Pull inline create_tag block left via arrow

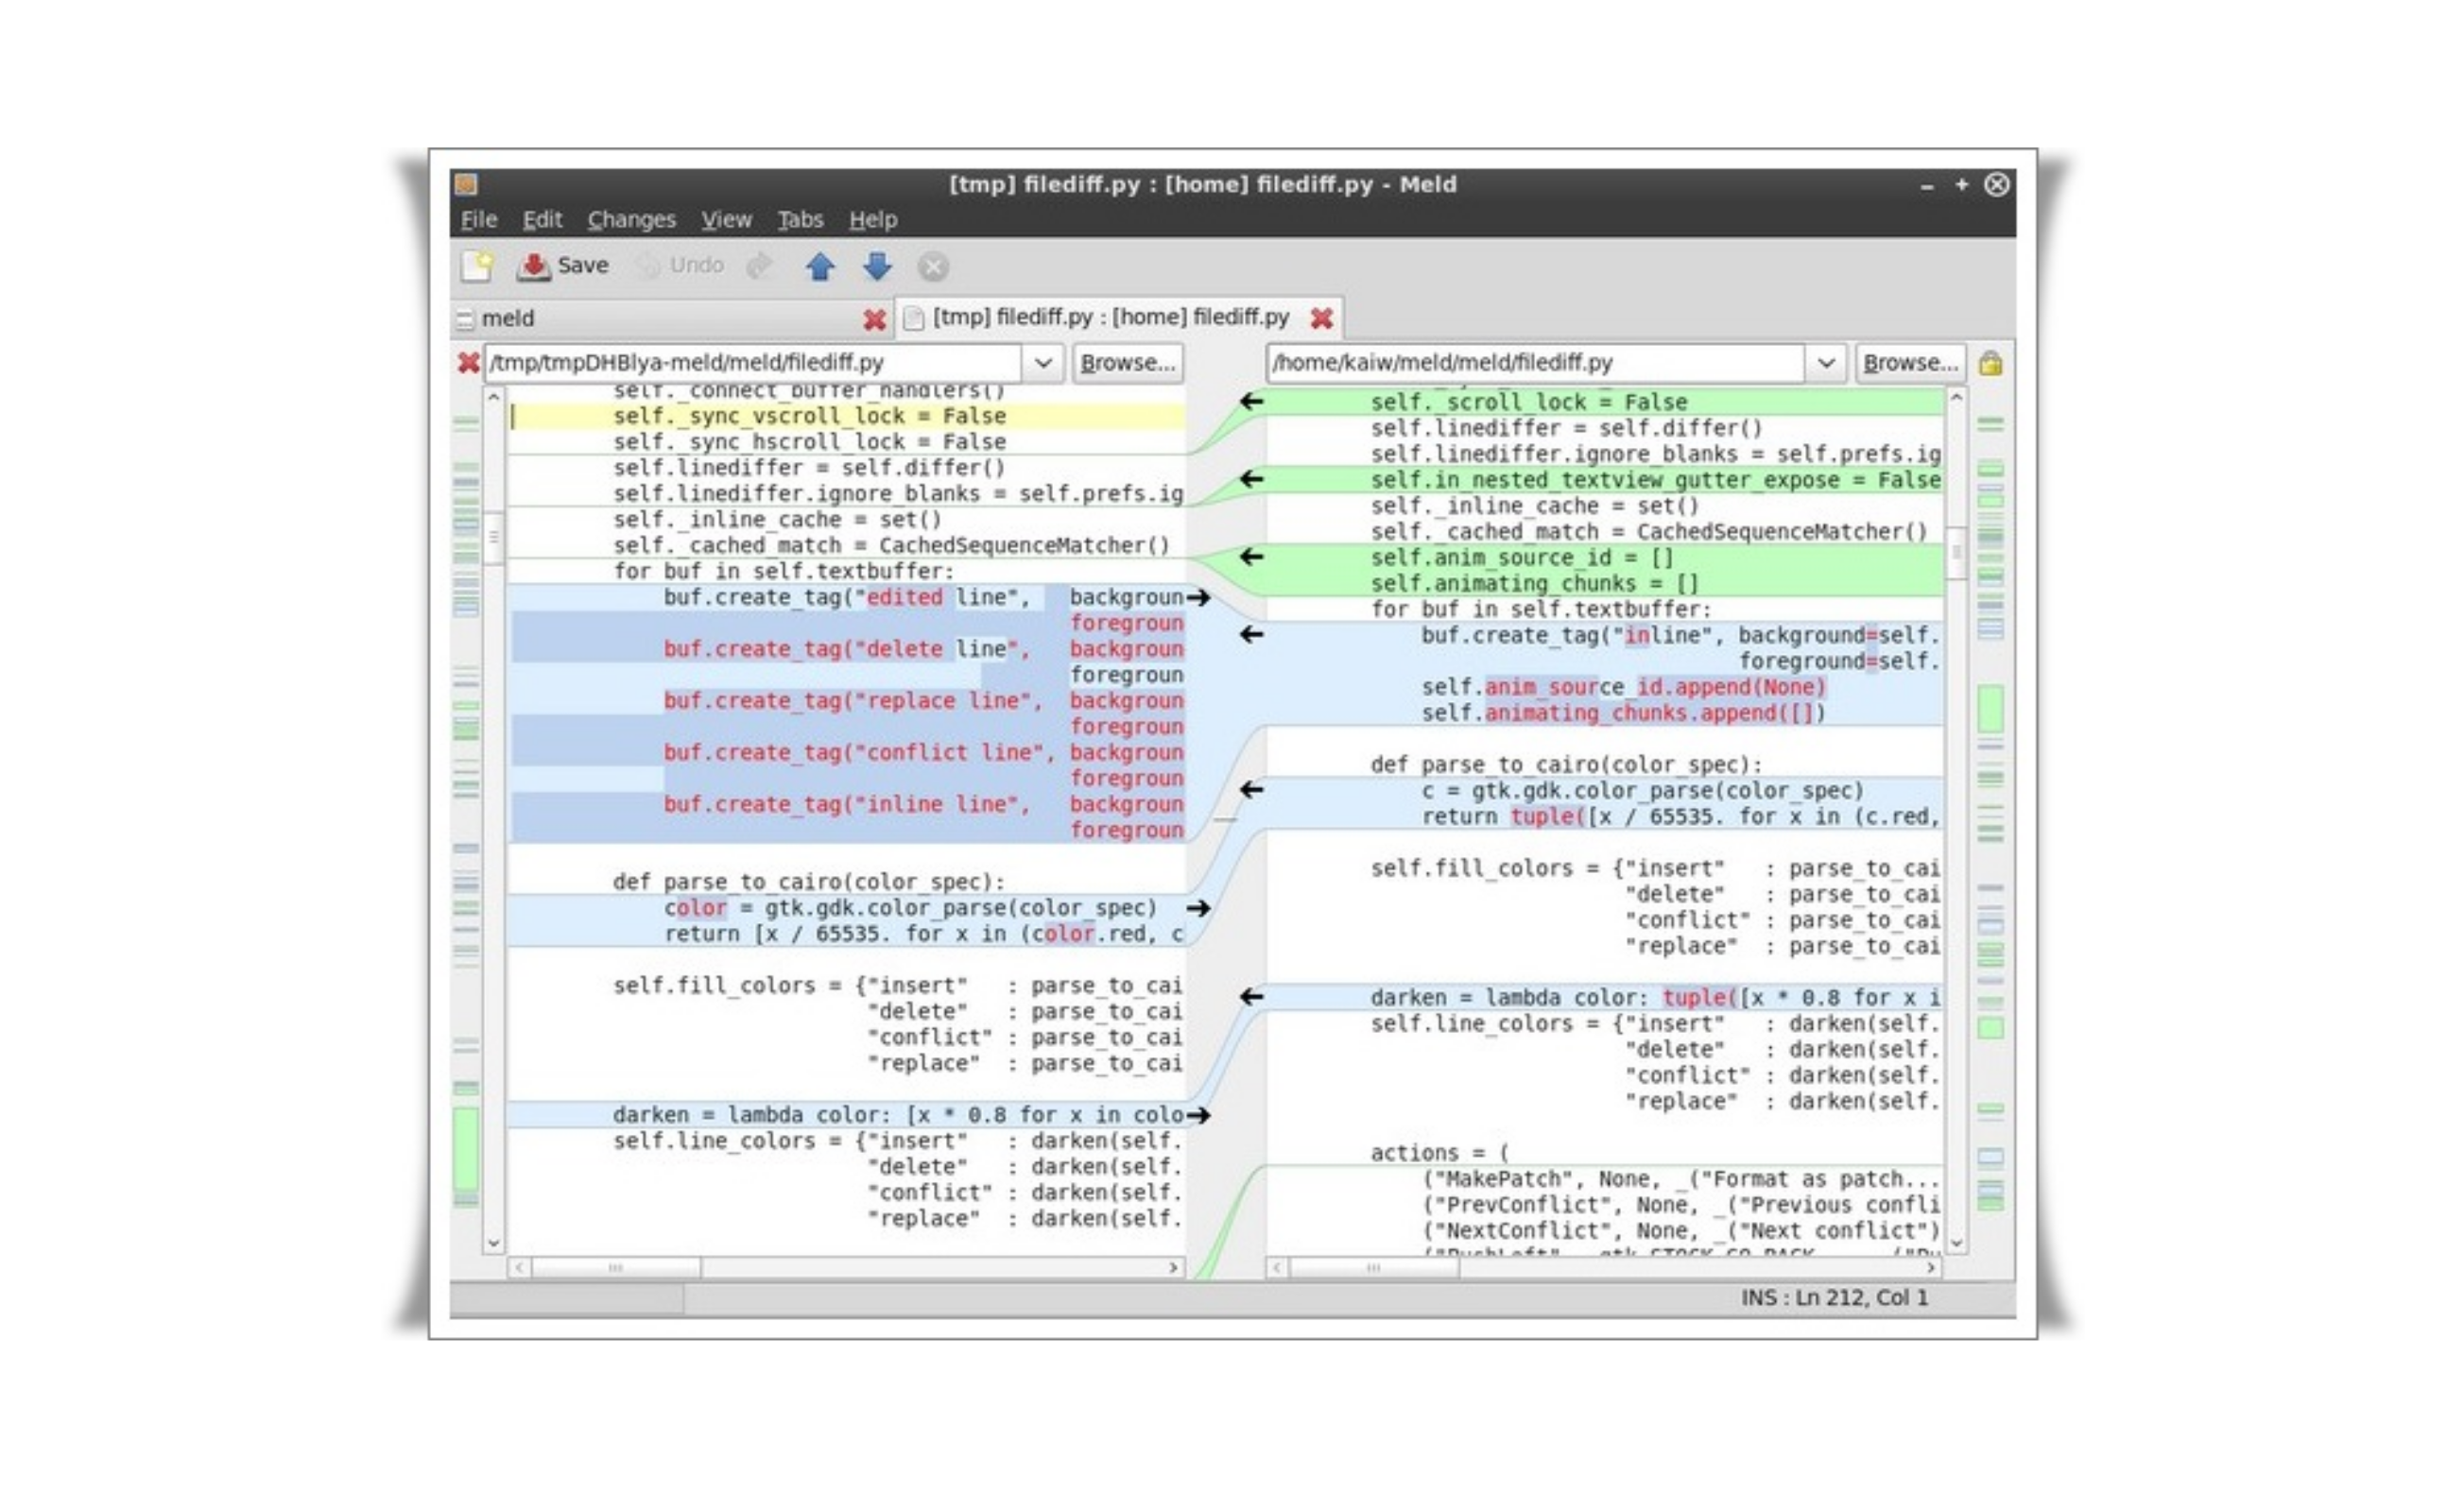(1251, 635)
